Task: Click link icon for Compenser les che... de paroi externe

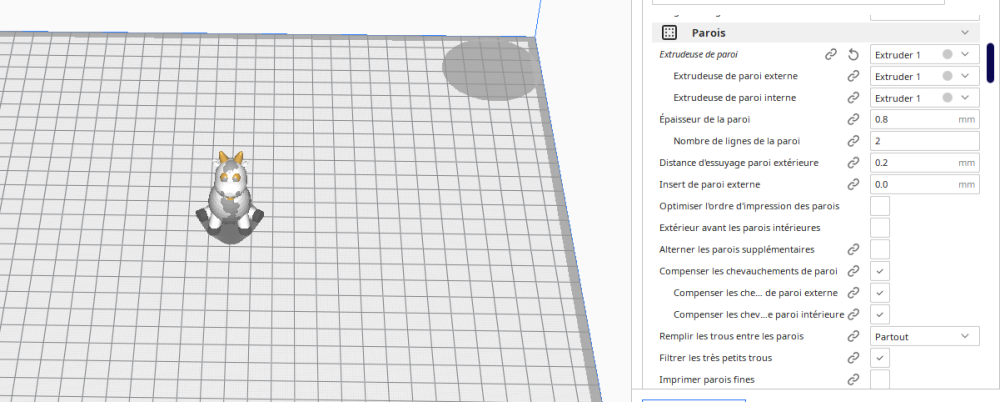Action: point(853,293)
